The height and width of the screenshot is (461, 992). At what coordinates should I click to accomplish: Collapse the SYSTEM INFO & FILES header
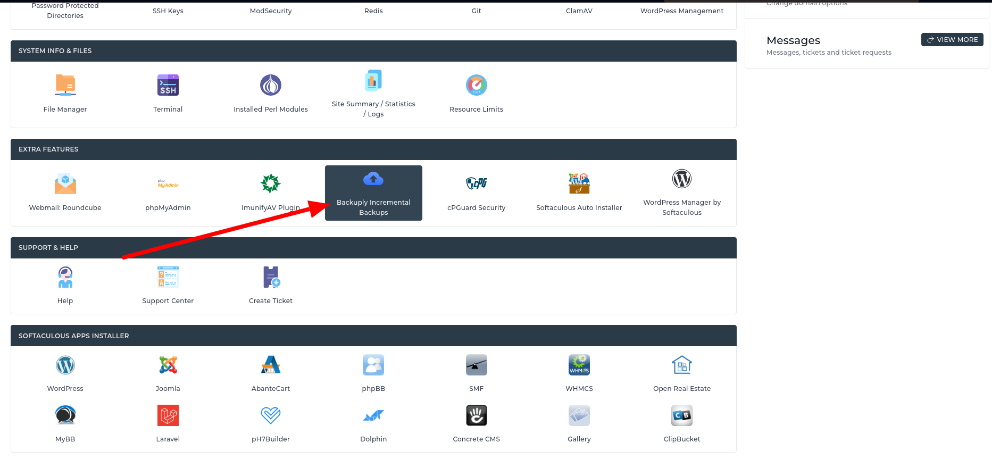click(x=373, y=51)
